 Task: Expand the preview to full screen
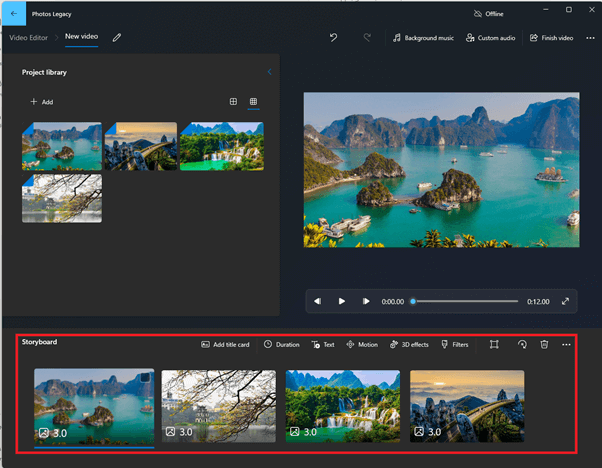[565, 301]
